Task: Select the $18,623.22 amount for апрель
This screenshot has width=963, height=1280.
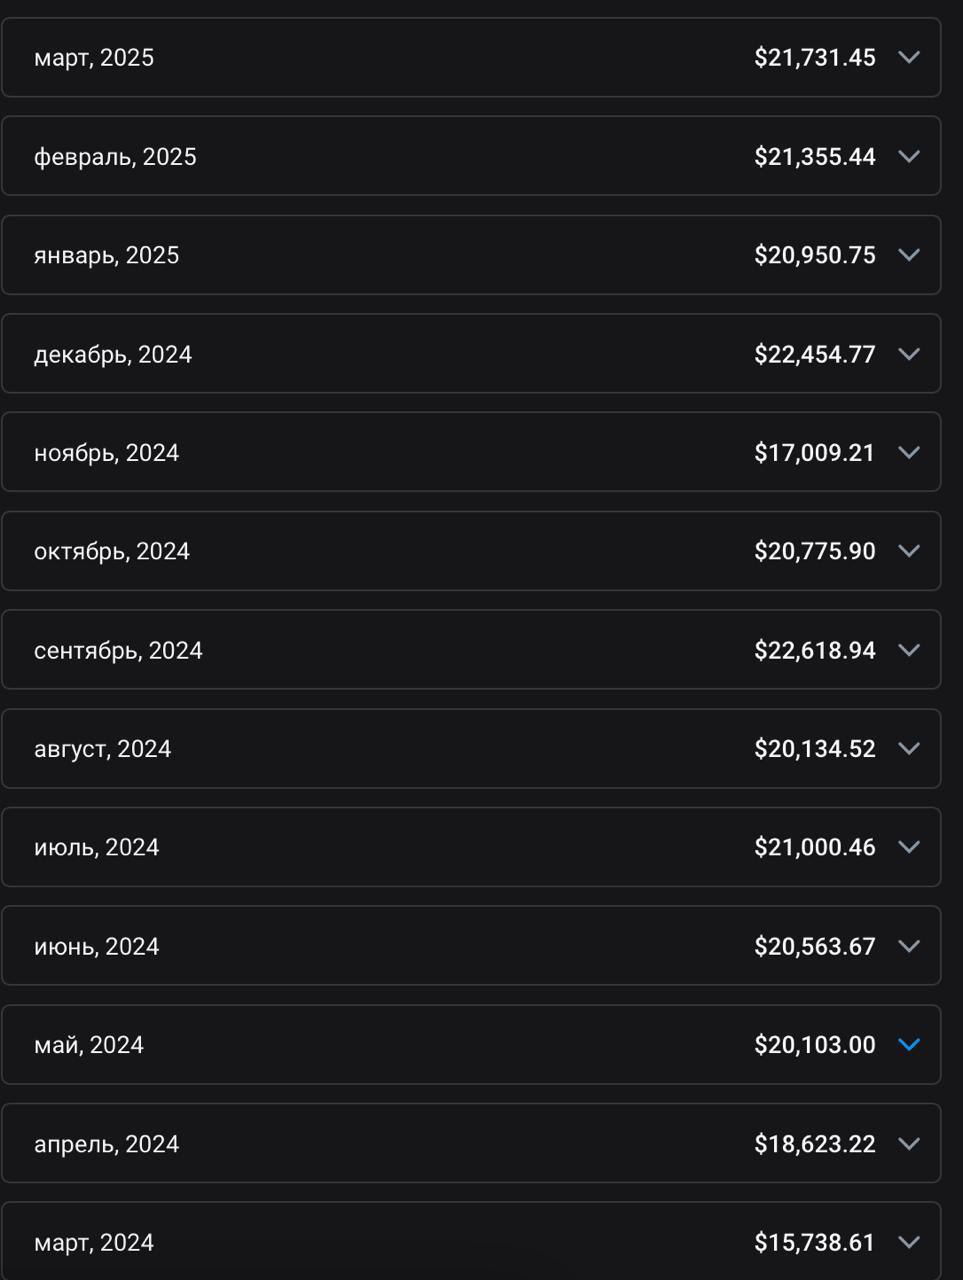Action: pyautogui.click(x=815, y=1144)
